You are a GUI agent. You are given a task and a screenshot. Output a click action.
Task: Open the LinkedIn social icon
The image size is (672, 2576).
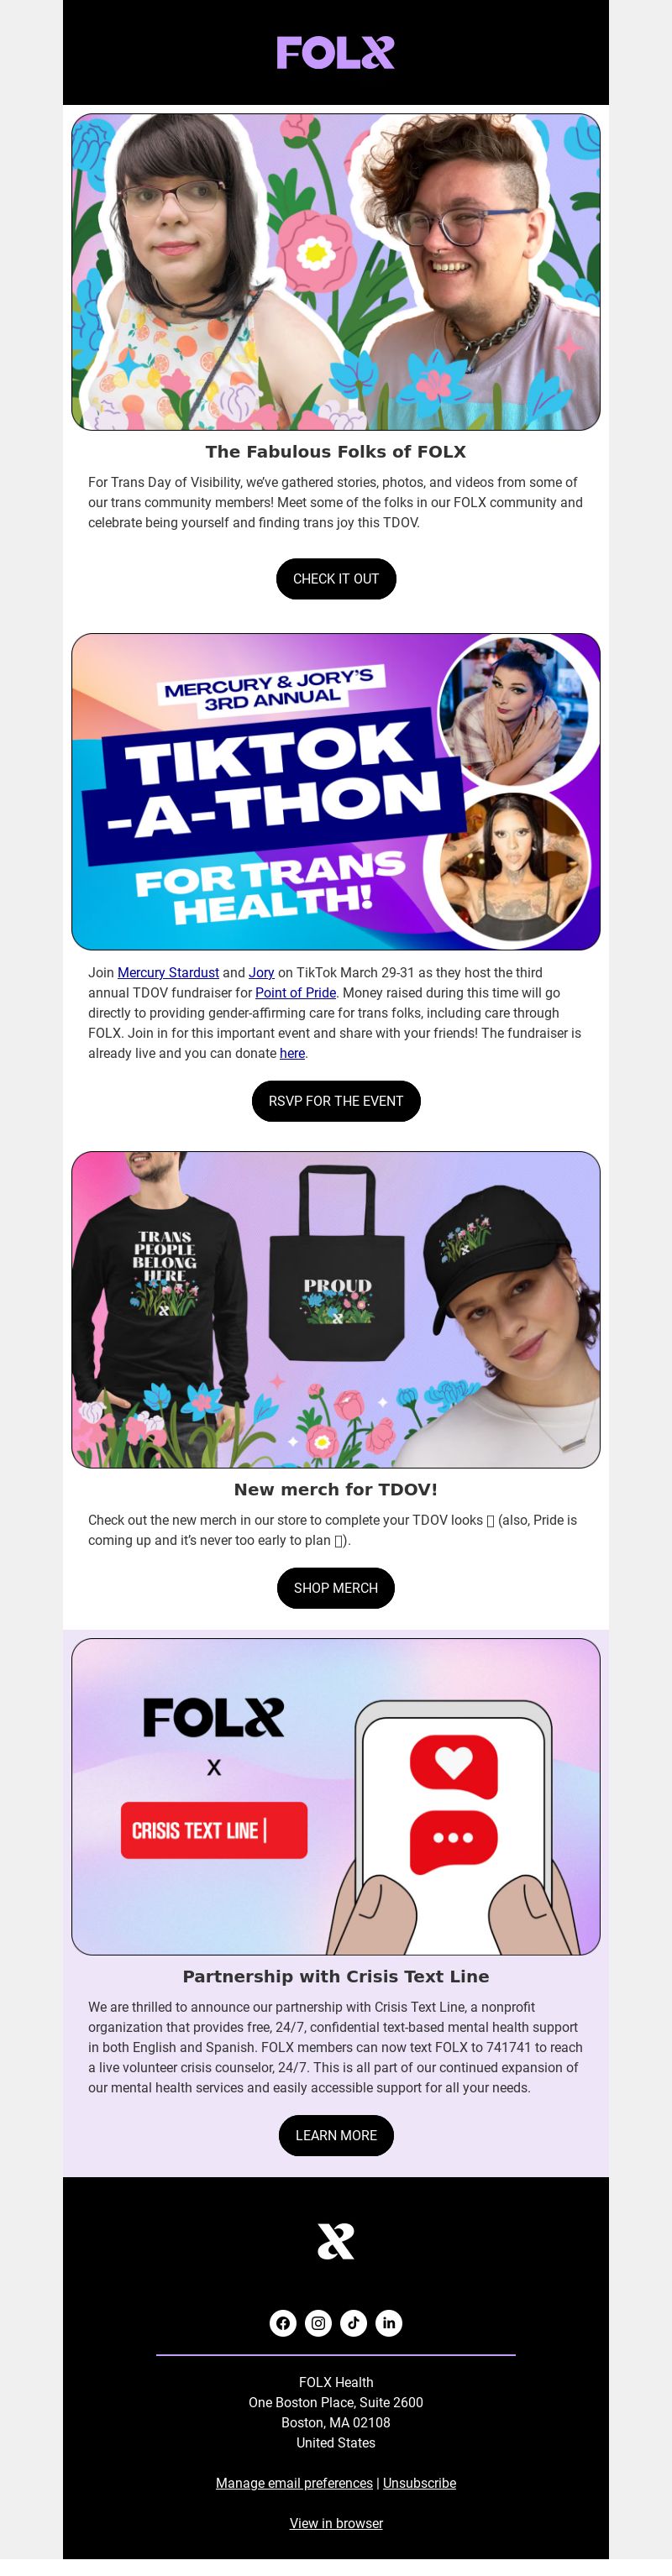click(x=389, y=2322)
